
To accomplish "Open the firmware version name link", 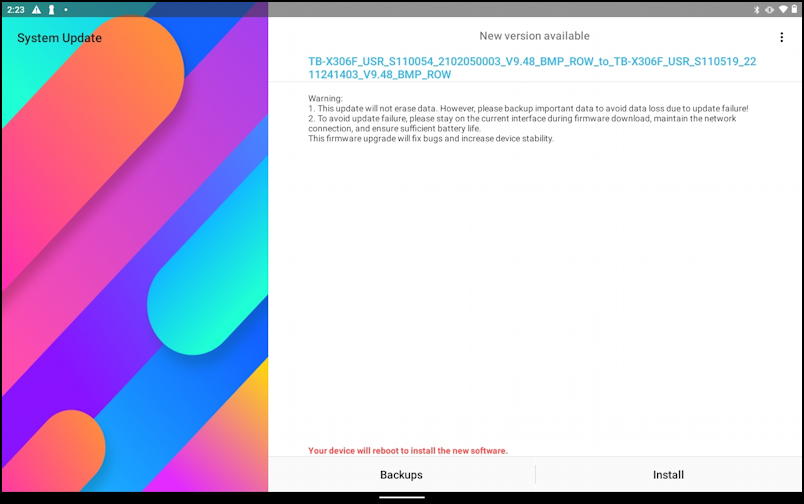I will coord(532,68).
